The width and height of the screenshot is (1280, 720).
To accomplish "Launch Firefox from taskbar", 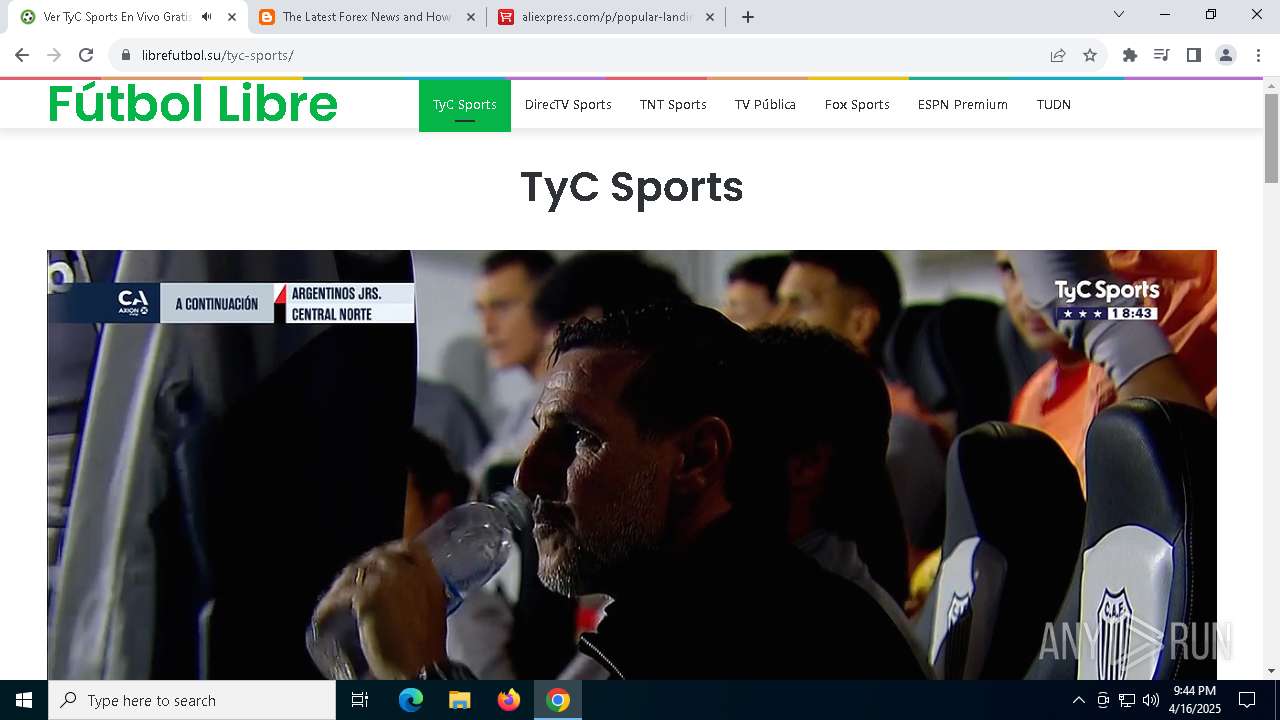I will tap(509, 700).
